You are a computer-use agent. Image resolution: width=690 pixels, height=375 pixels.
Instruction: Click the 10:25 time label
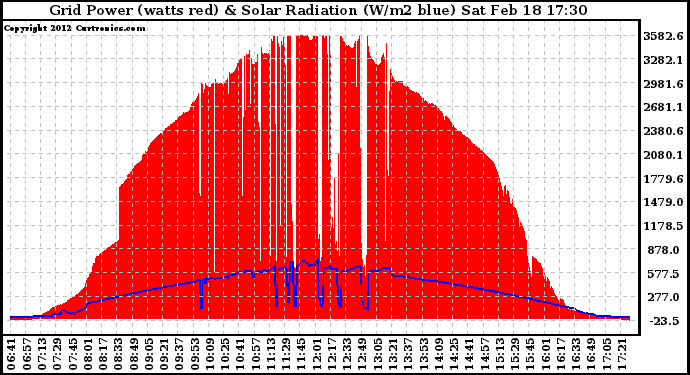click(225, 353)
